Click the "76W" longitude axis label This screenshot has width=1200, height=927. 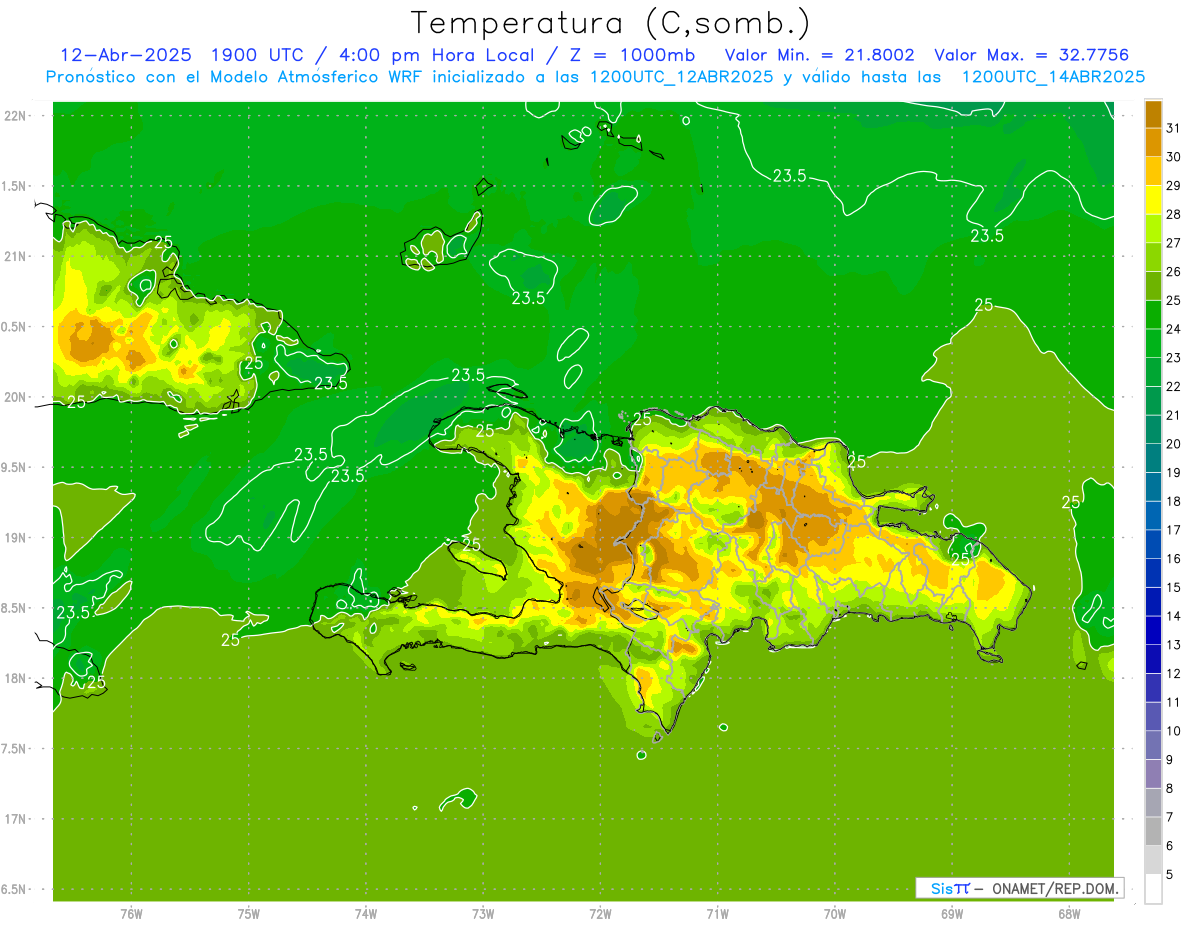click(130, 914)
